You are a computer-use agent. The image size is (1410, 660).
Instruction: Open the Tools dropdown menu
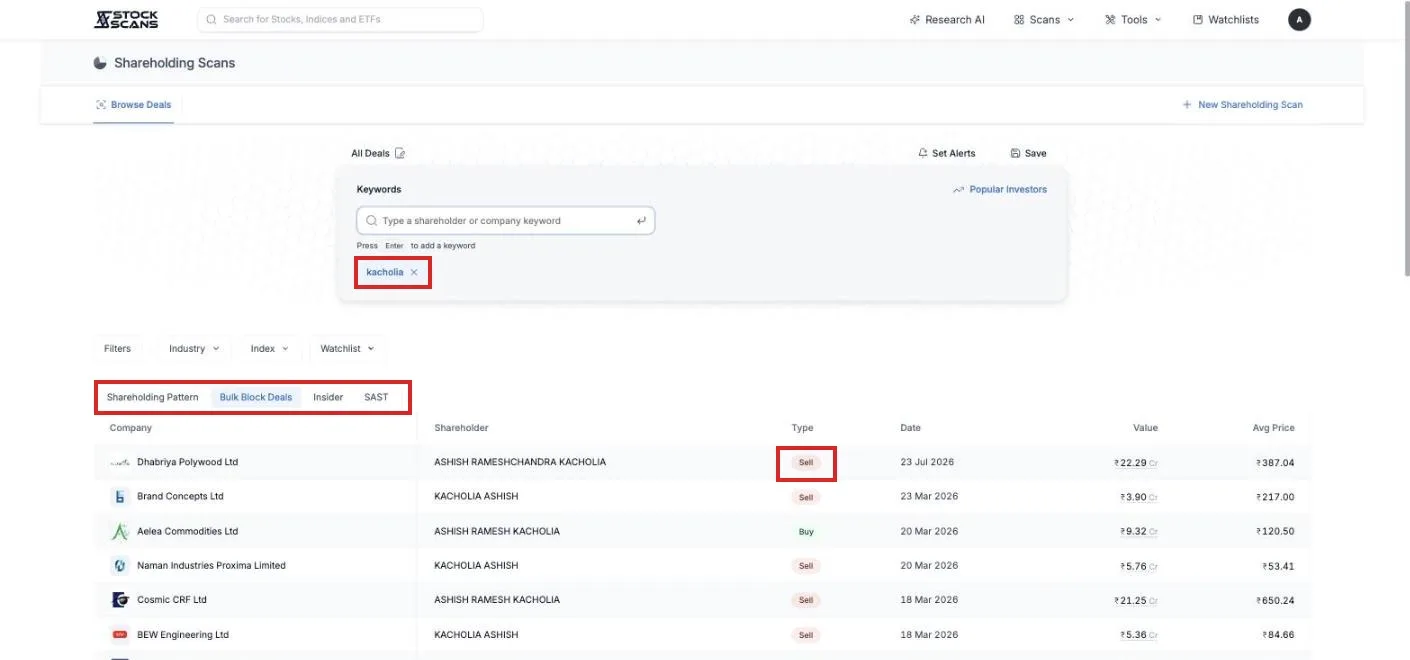pos(1133,20)
